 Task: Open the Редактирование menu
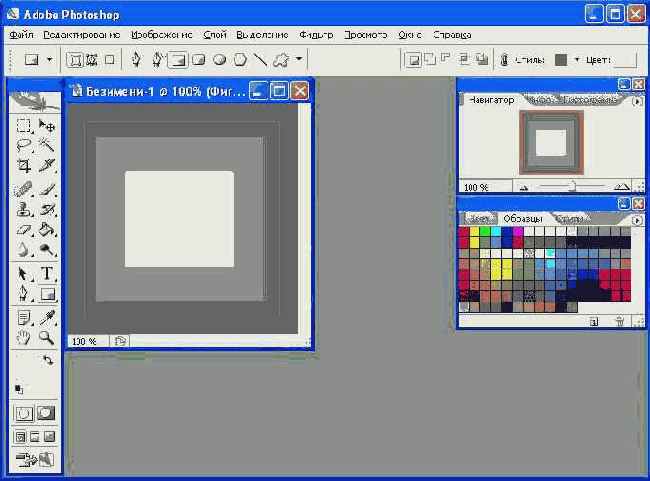pos(82,35)
